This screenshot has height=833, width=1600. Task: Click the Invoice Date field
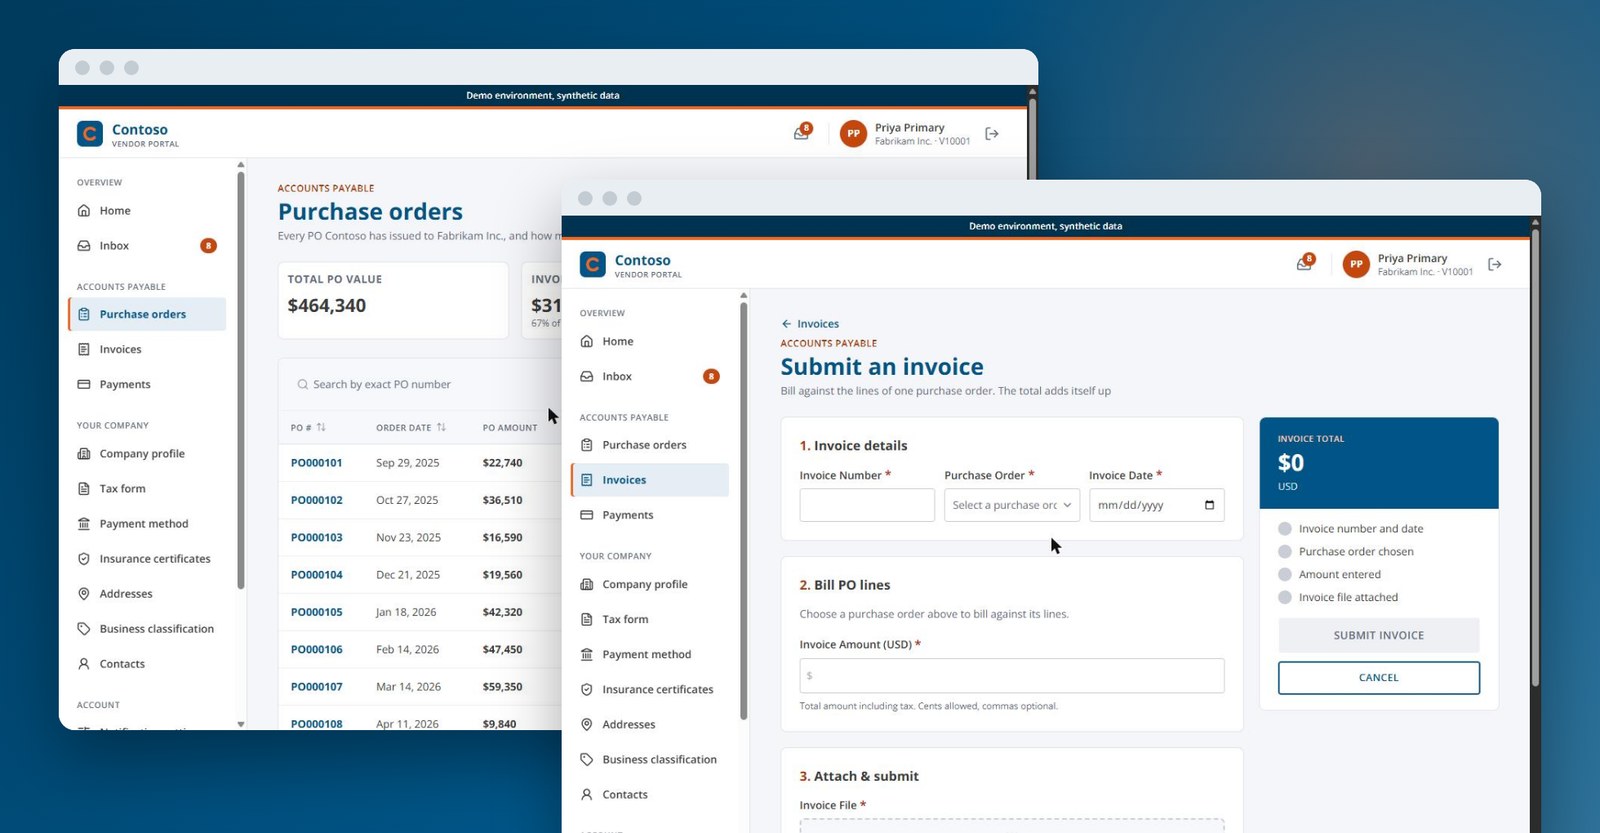coord(1157,505)
